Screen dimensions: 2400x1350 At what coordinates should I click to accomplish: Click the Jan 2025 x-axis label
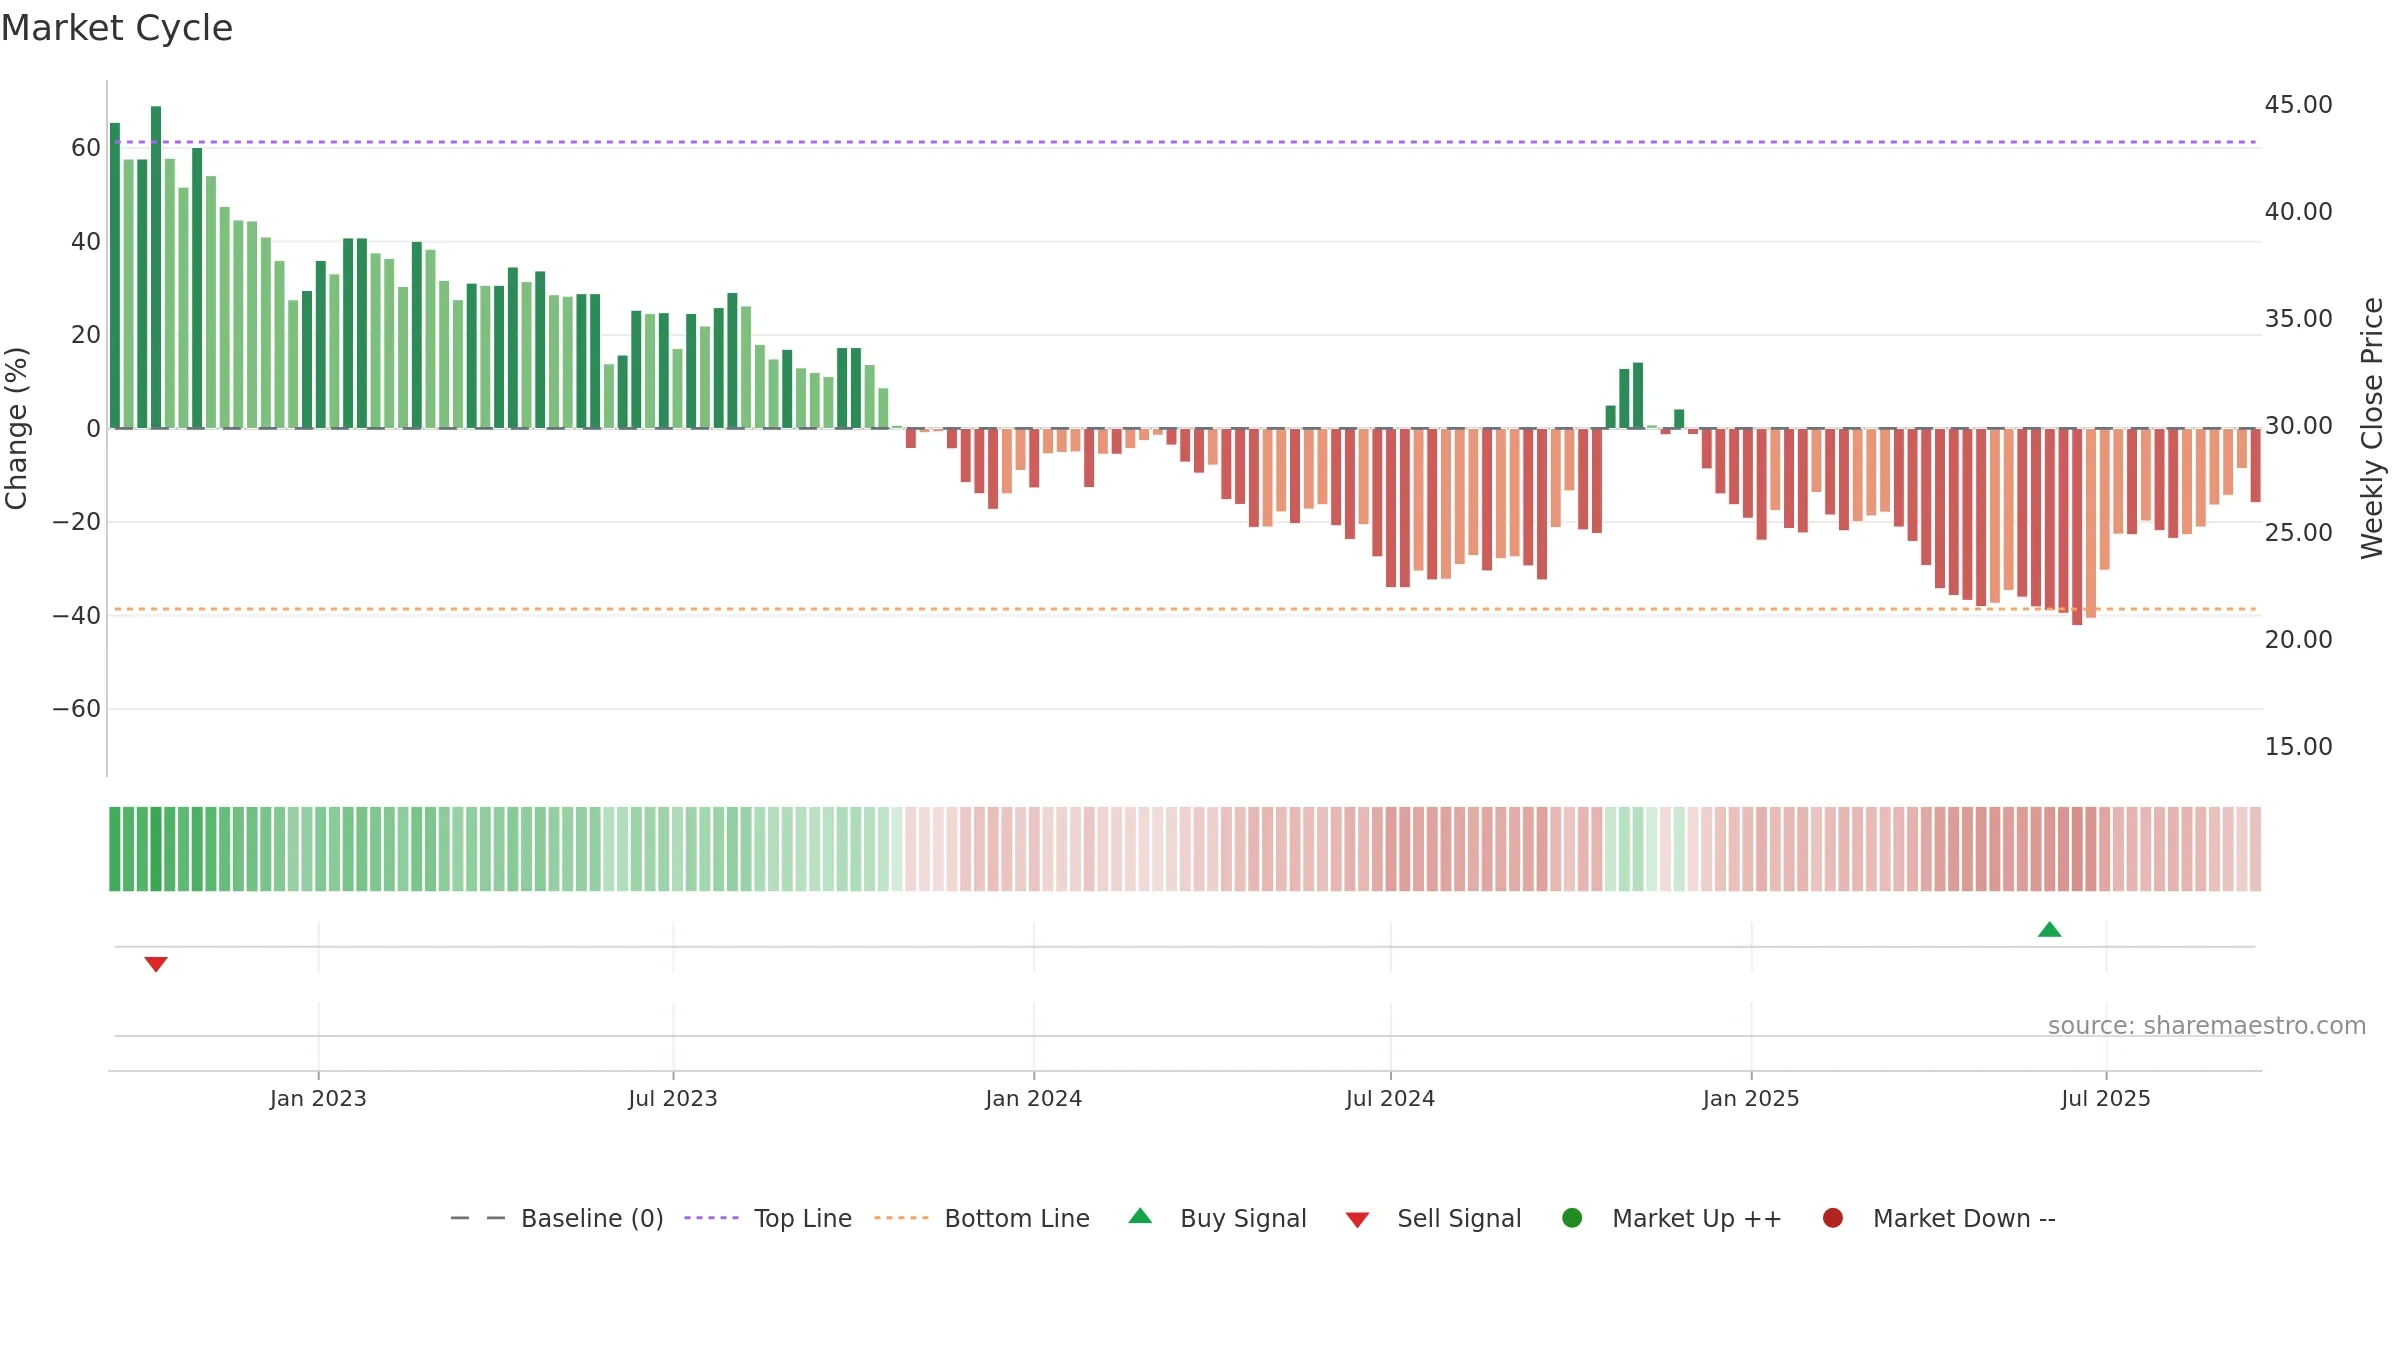1751,1099
